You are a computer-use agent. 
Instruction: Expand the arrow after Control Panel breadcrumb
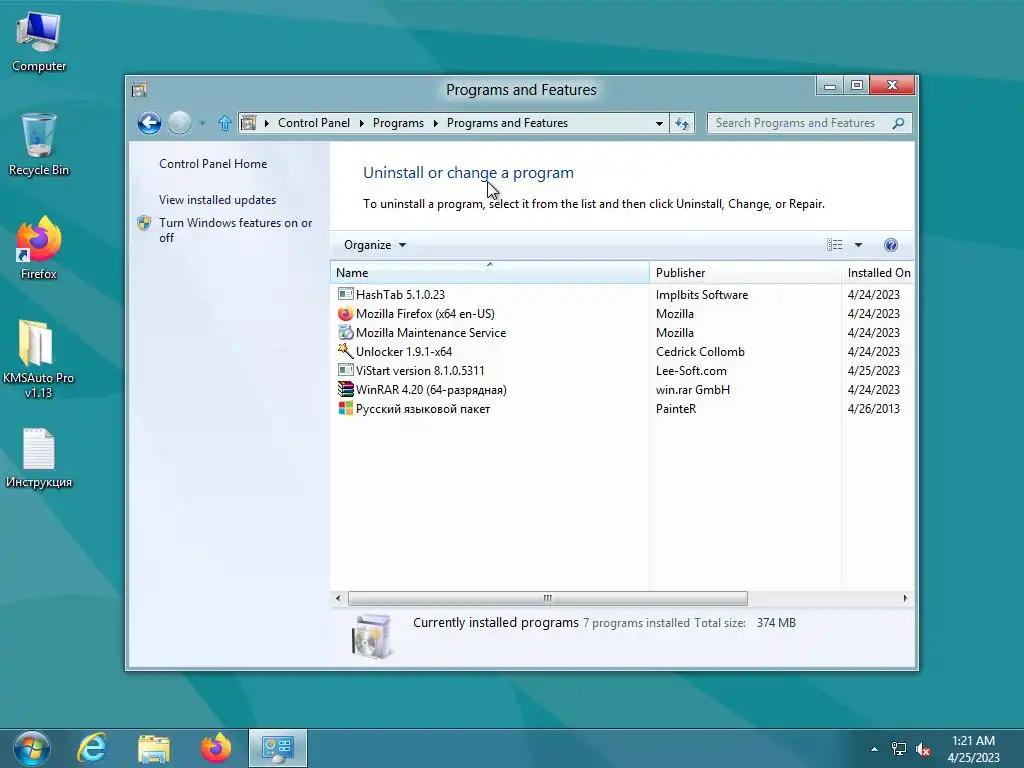tap(361, 123)
